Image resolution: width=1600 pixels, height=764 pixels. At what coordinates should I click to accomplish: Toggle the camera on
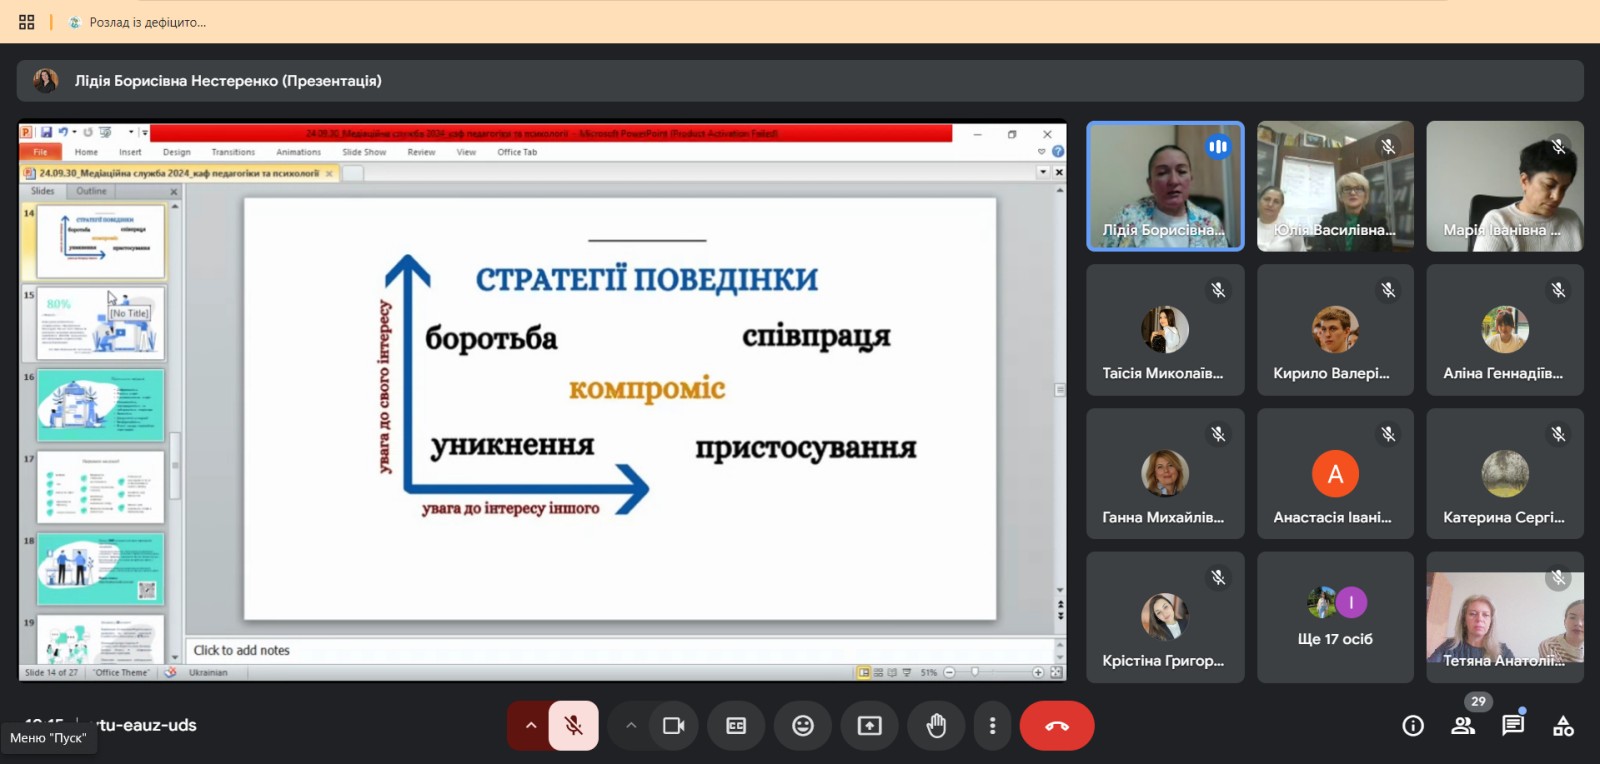click(674, 726)
